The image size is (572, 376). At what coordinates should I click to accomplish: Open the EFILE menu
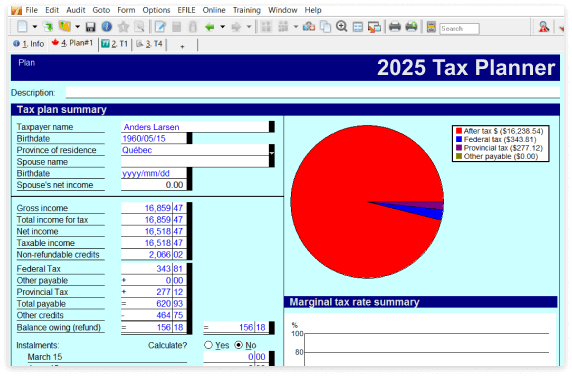coord(186,10)
